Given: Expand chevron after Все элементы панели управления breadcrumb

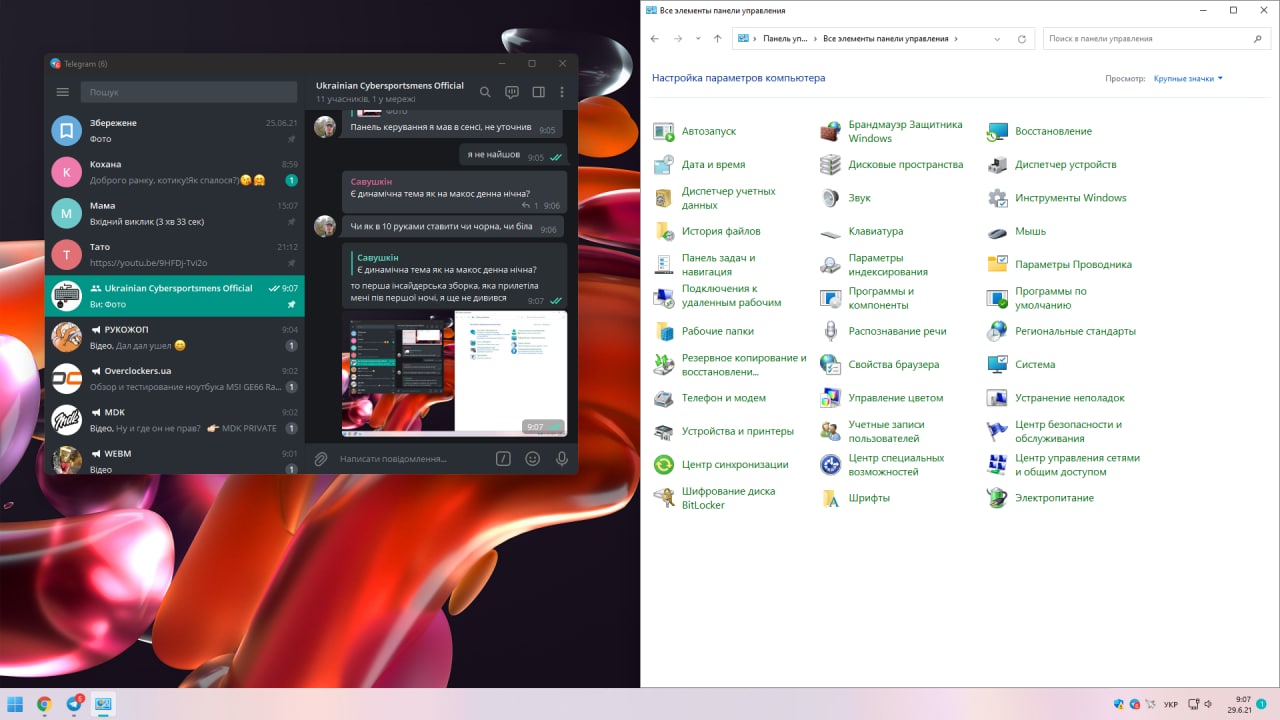Looking at the screenshot, I should tap(956, 39).
